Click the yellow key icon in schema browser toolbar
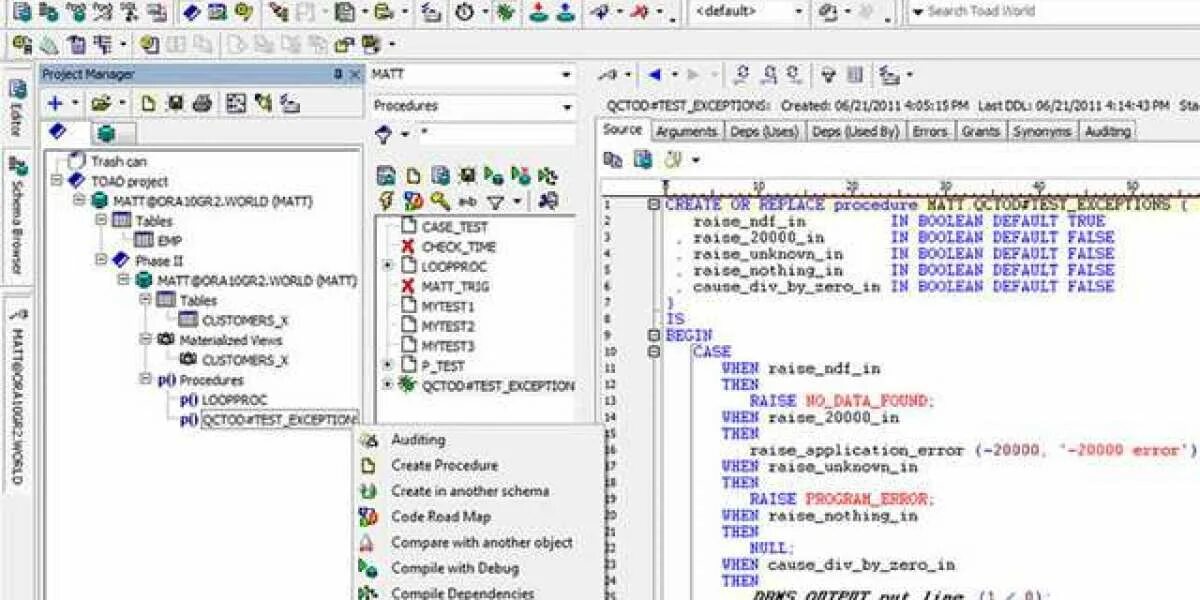1200x600 pixels. point(440,201)
